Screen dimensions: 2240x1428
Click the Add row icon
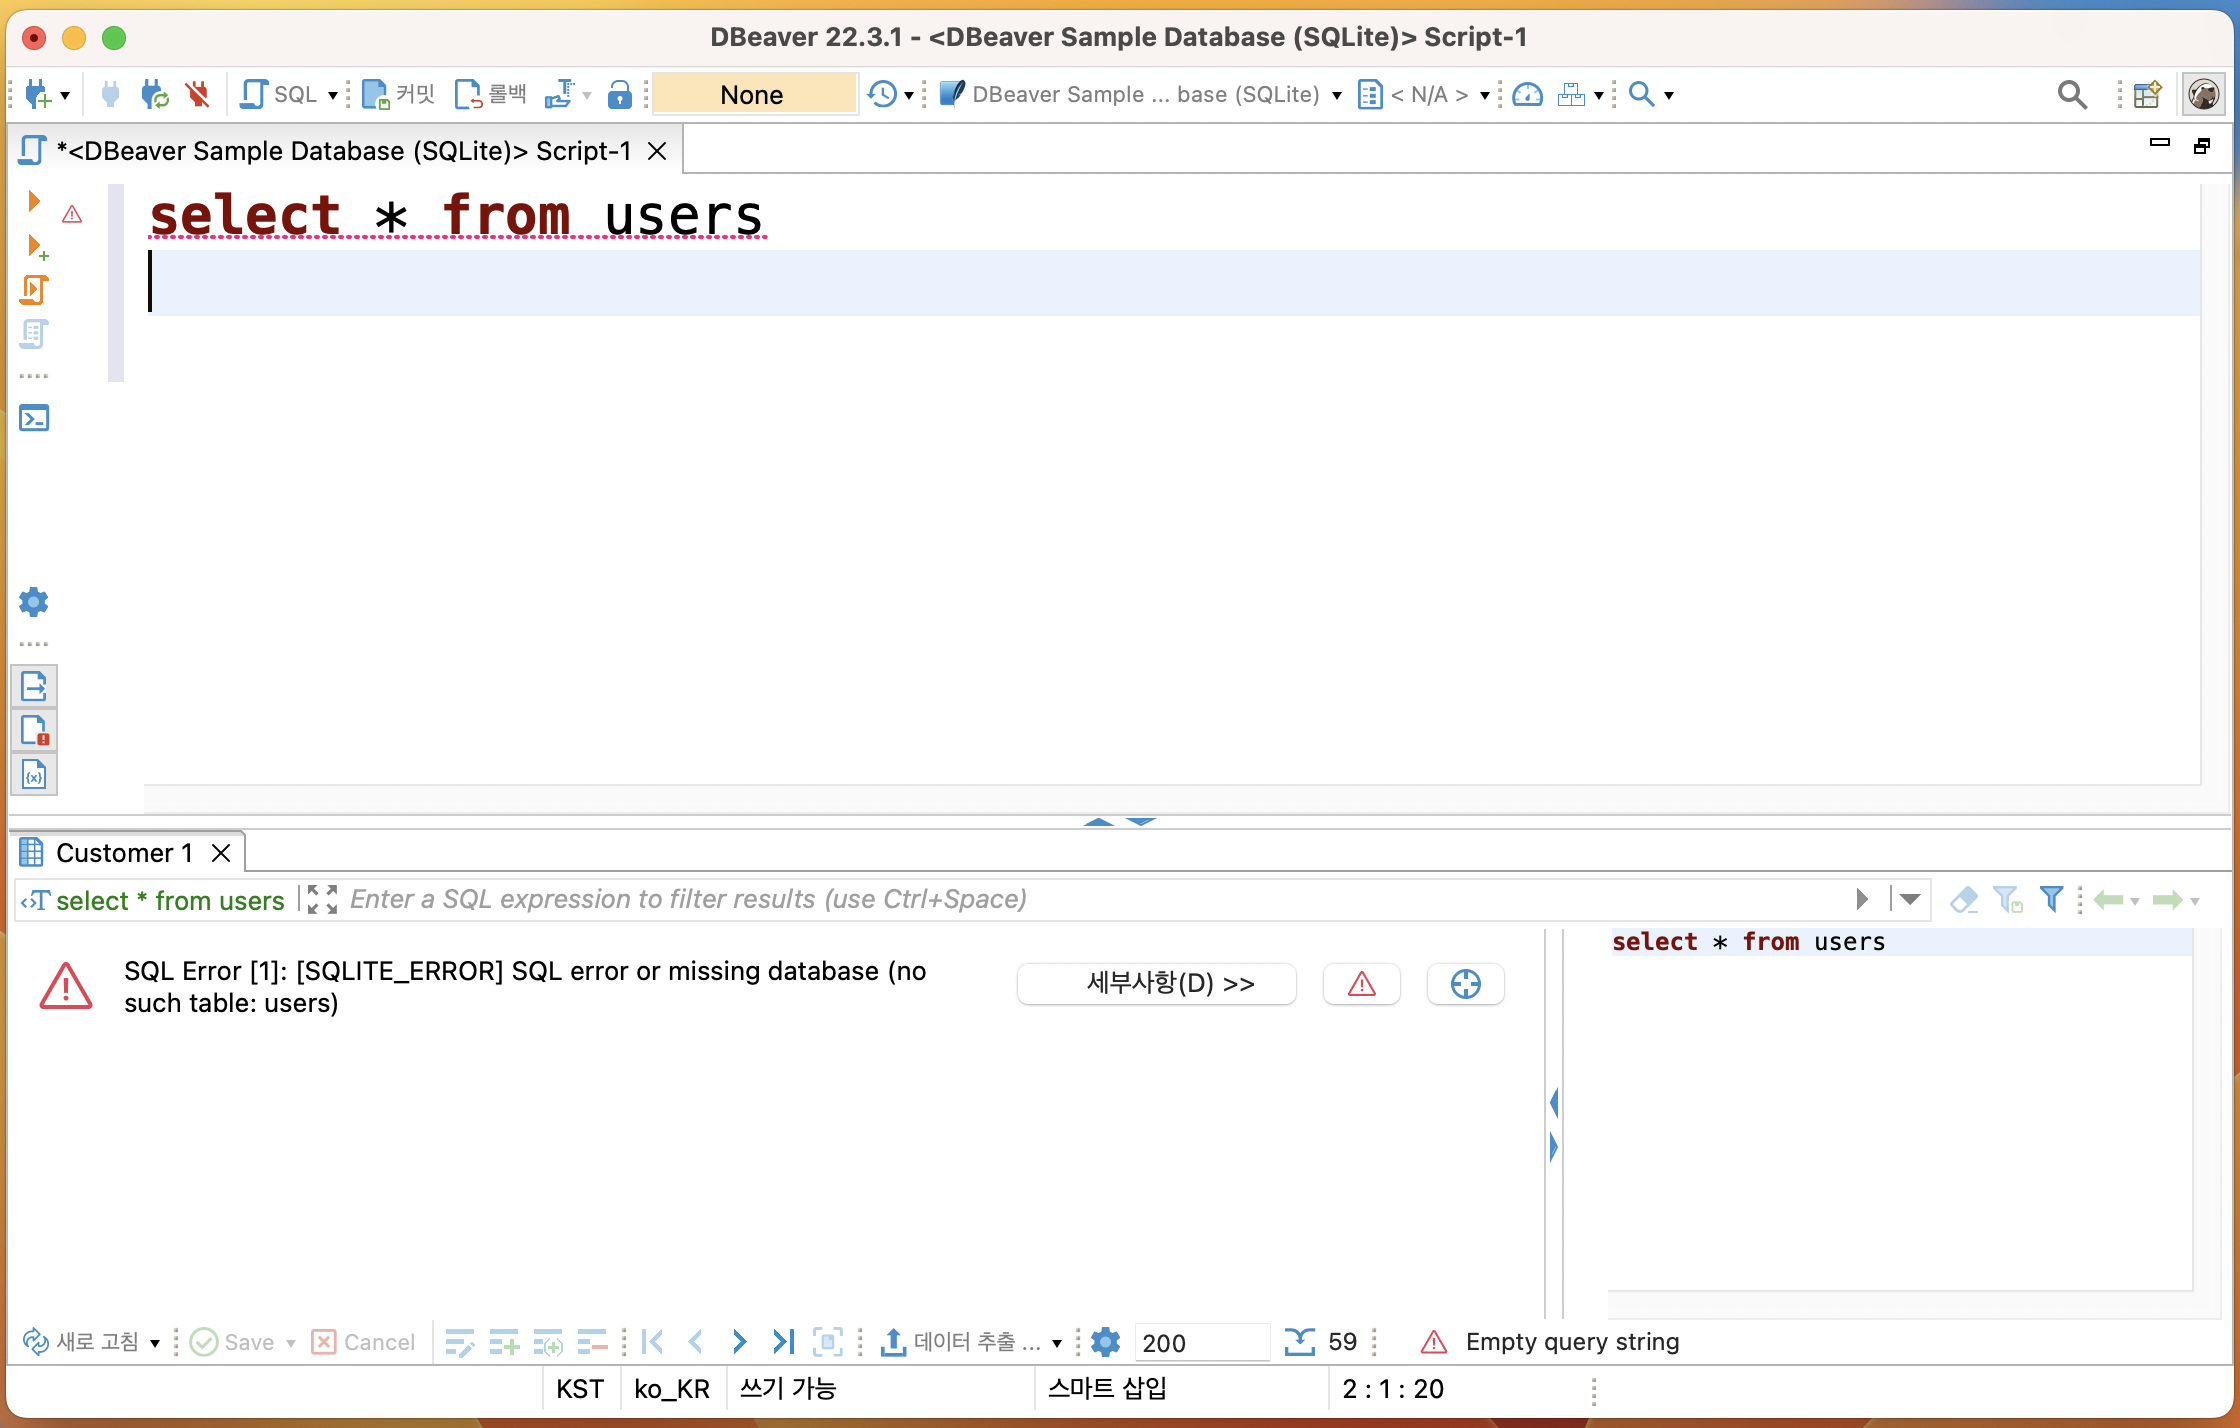point(504,1342)
